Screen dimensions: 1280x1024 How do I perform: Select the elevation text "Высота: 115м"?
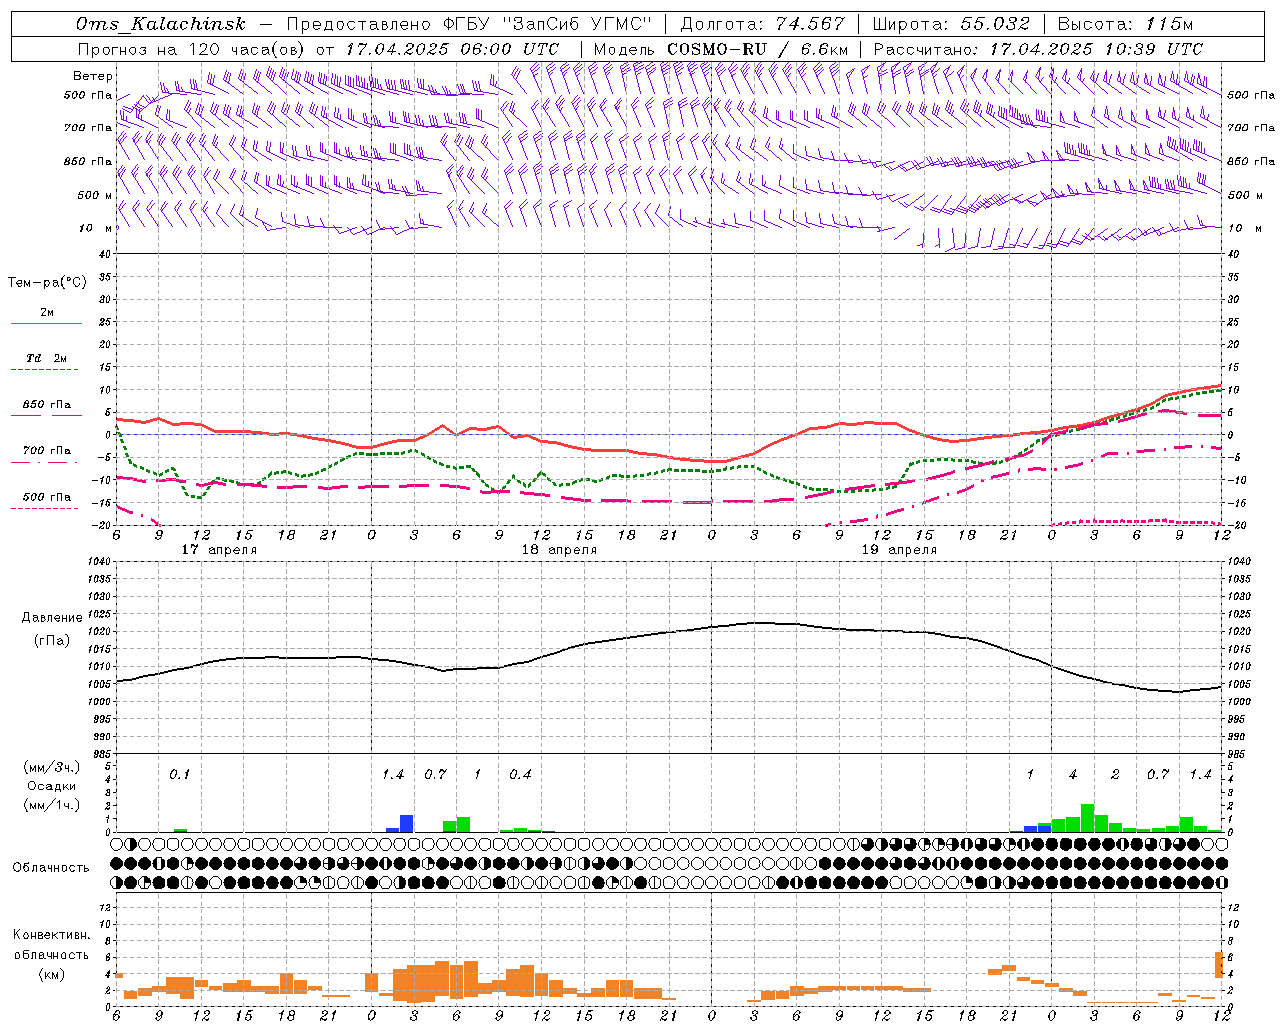pyautogui.click(x=1125, y=24)
